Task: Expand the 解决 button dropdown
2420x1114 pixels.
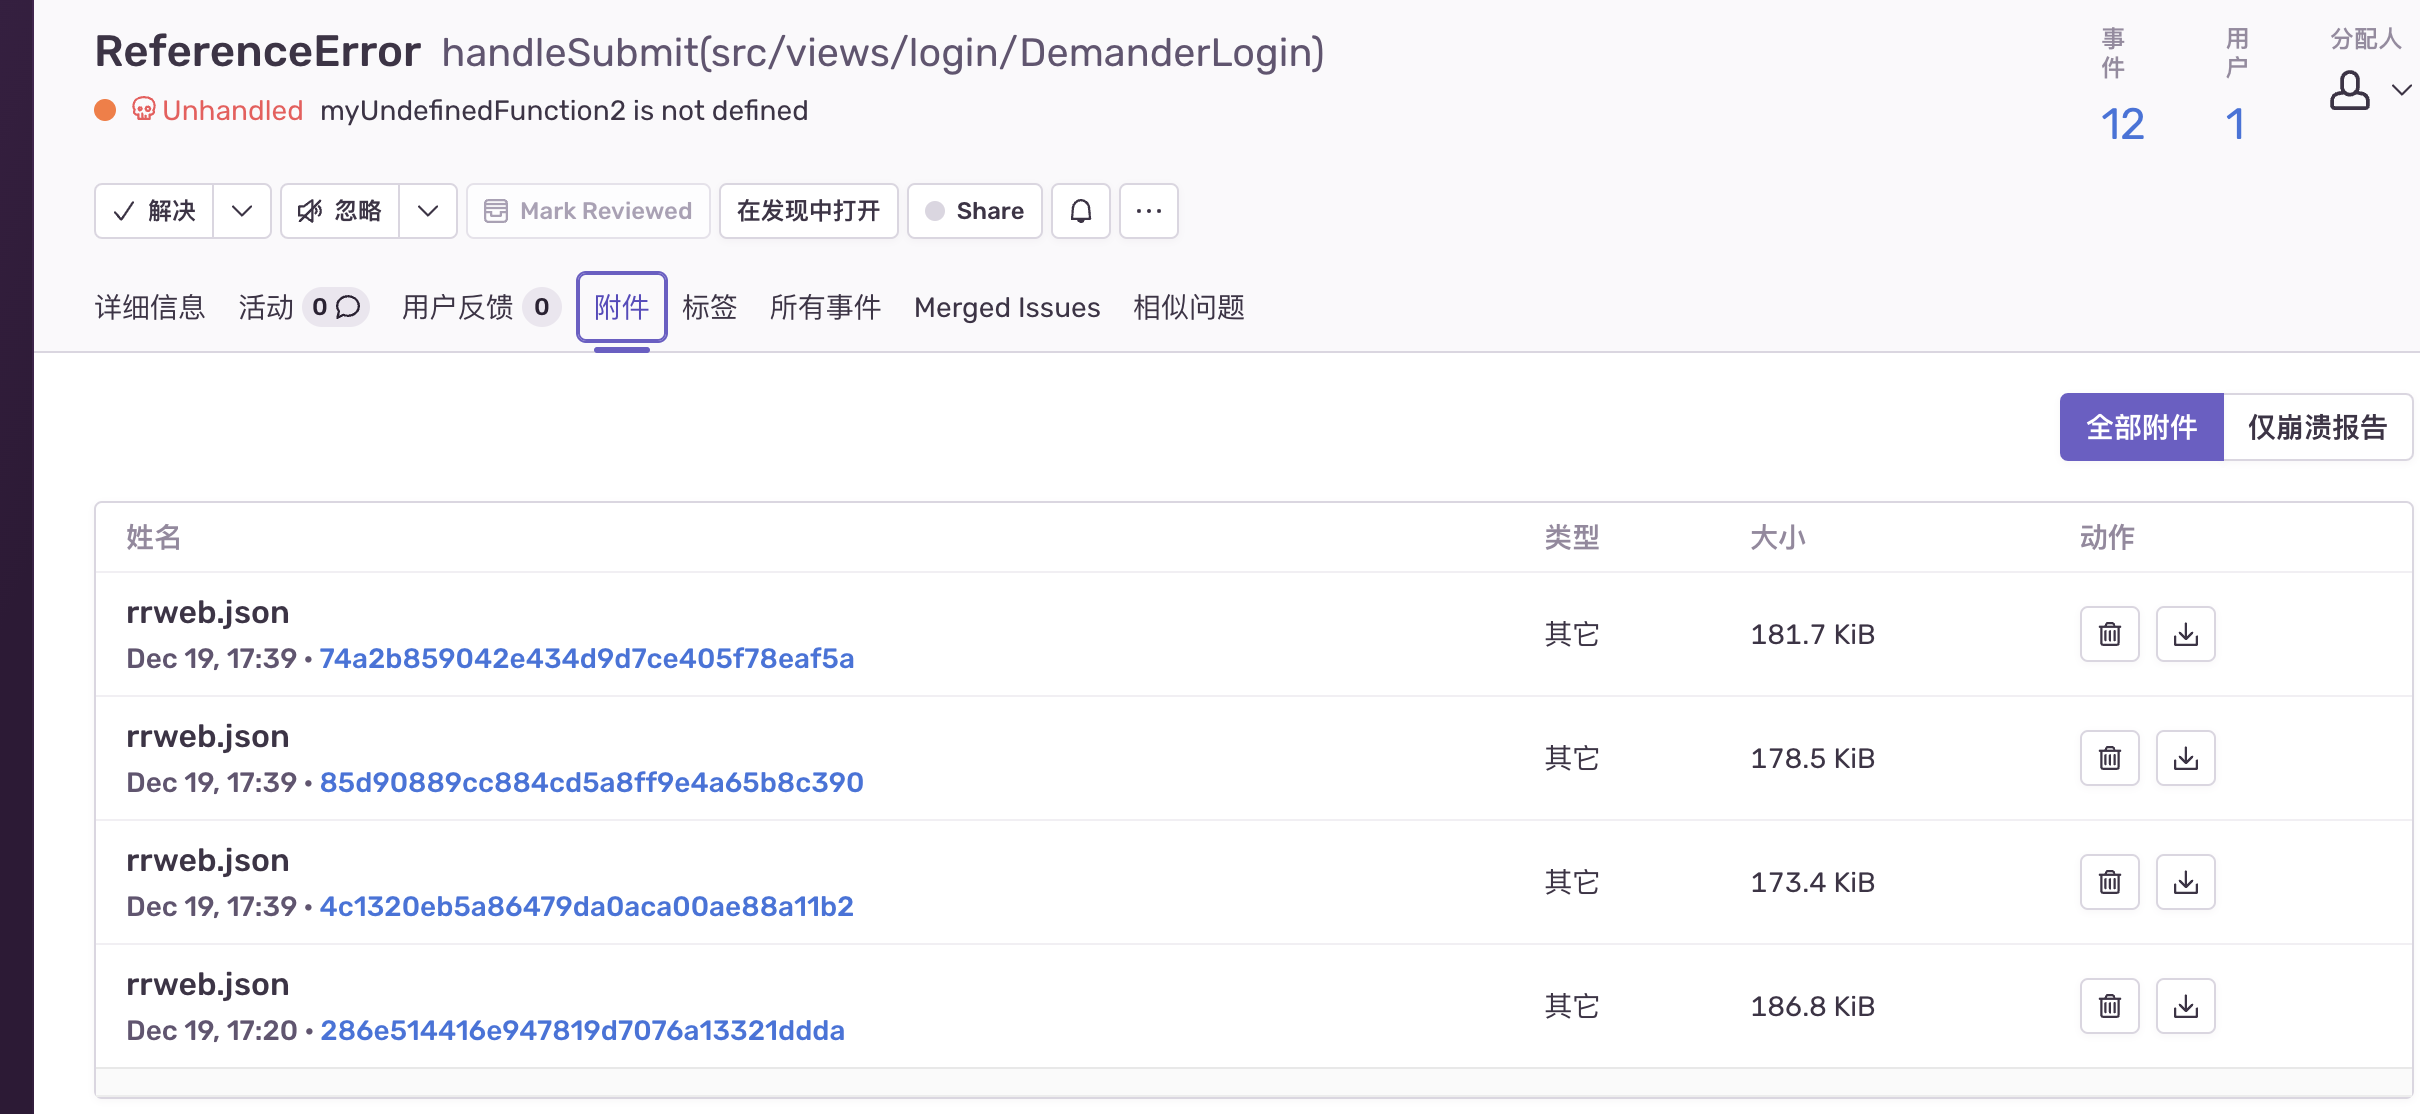Action: click(242, 211)
